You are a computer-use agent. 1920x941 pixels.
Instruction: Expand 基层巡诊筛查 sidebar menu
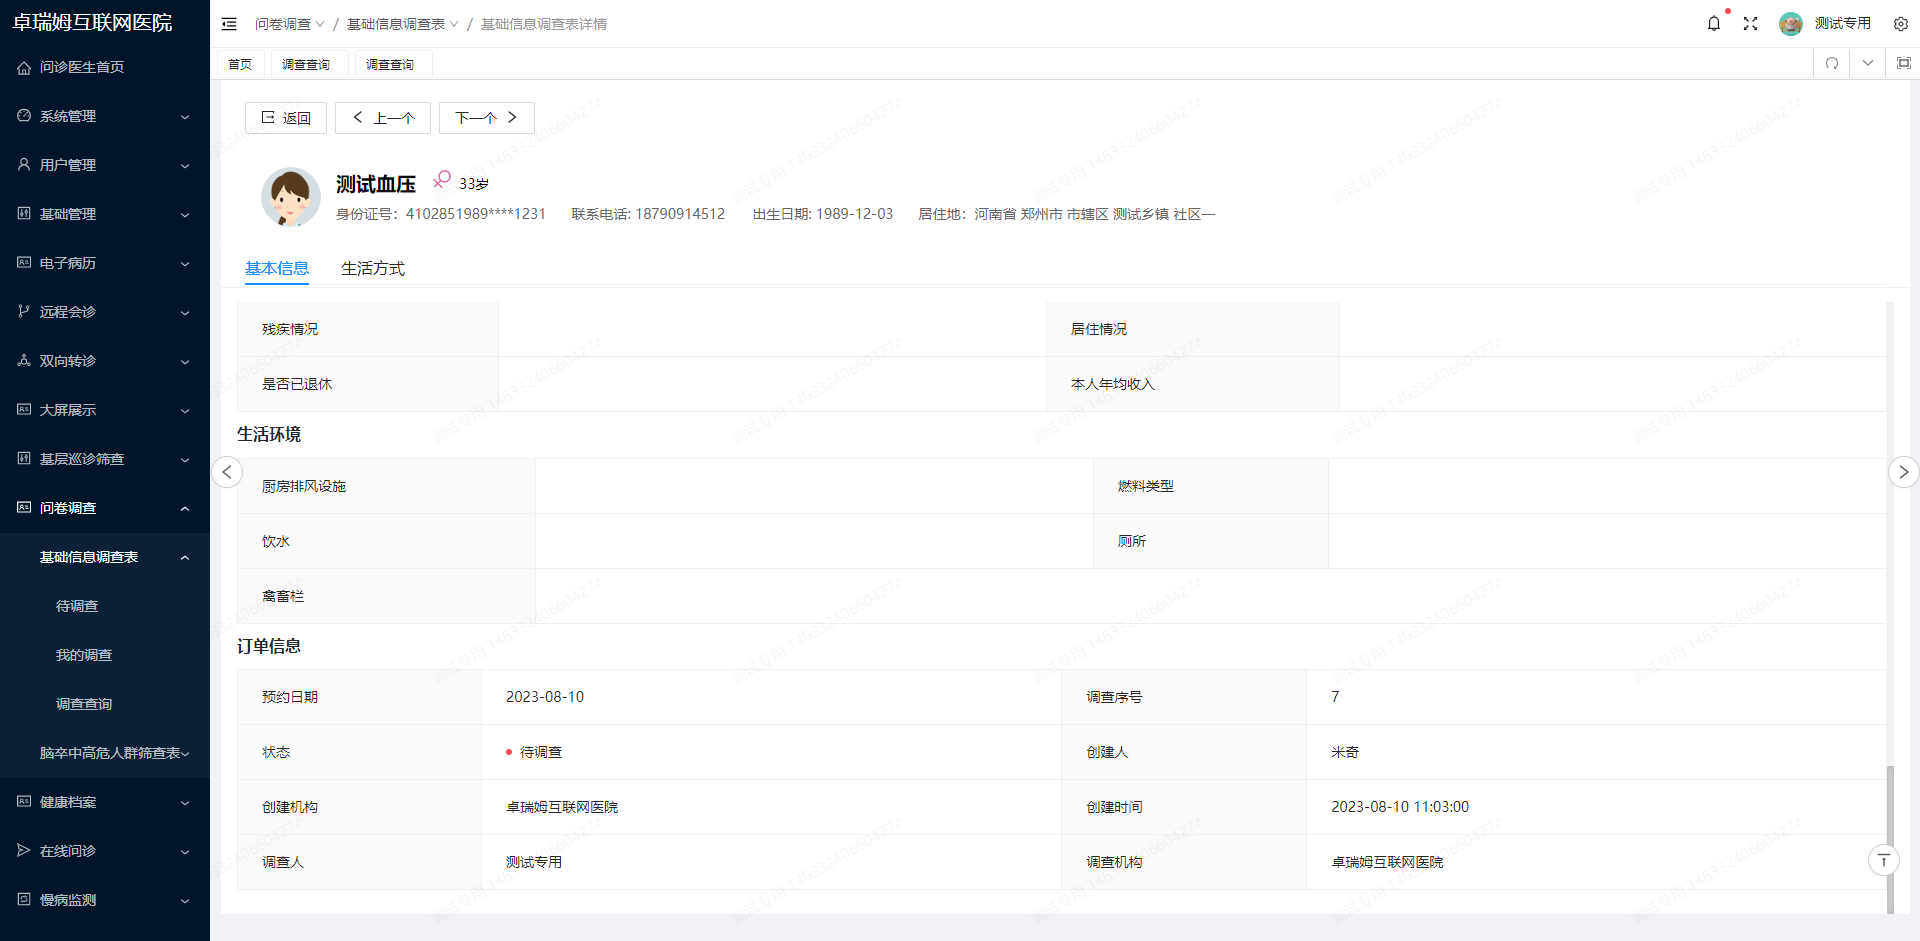(105, 459)
